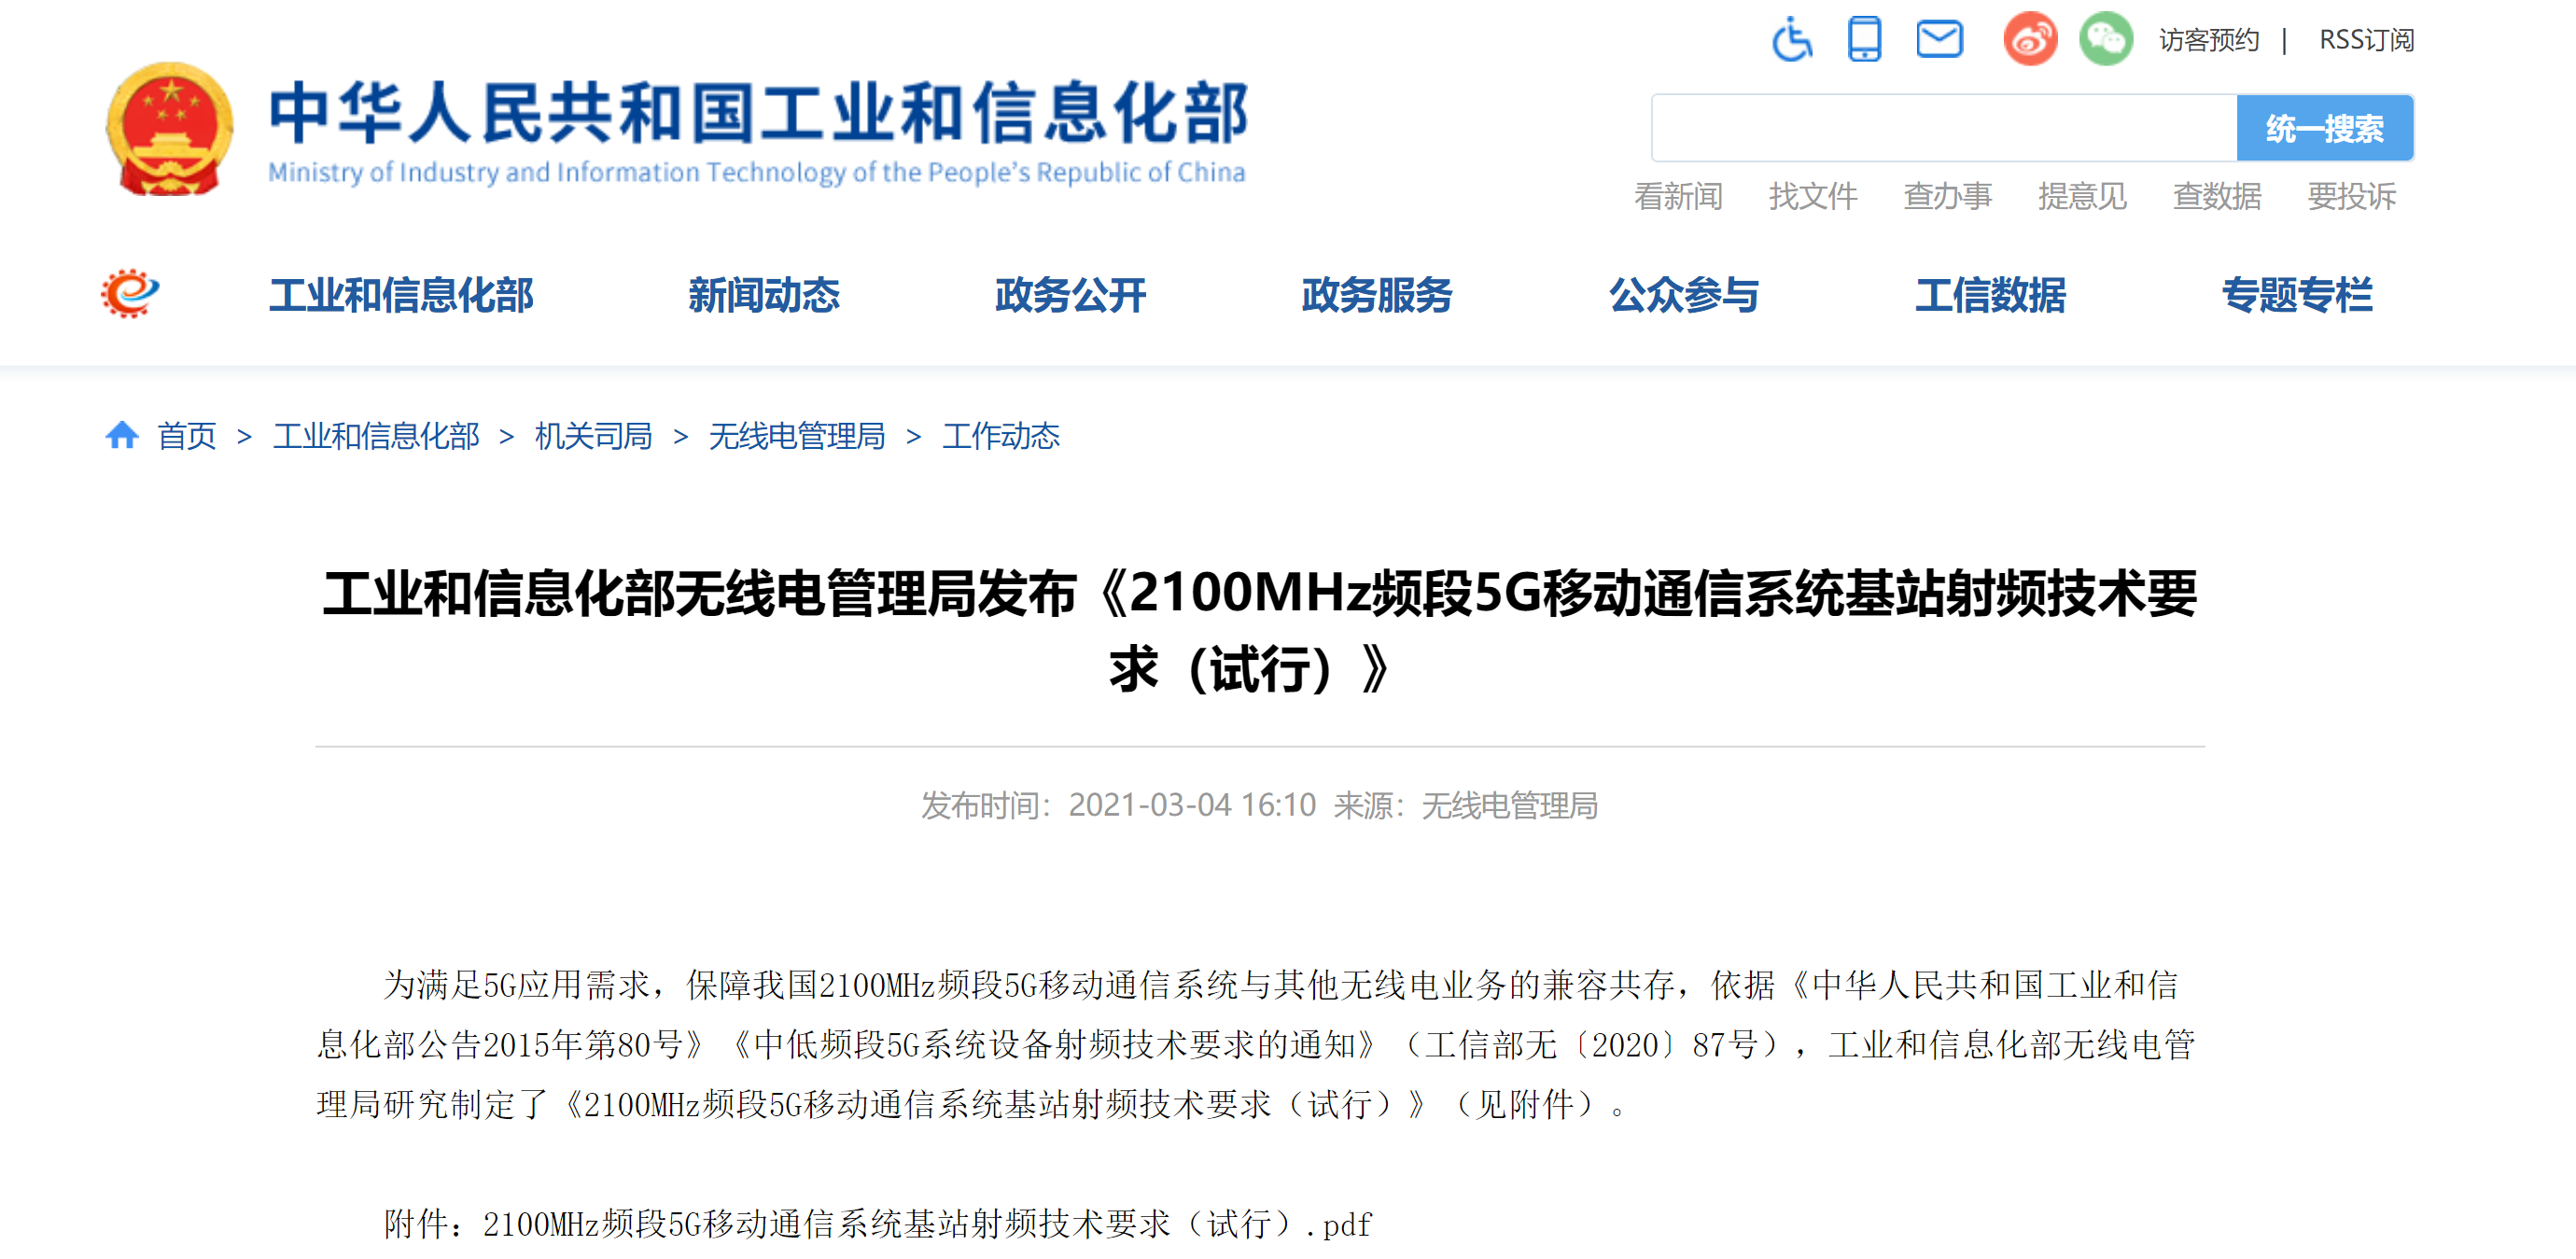Go to 无线电管理局 breadcrumb link
2576x1259 pixels.
pyautogui.click(x=797, y=436)
